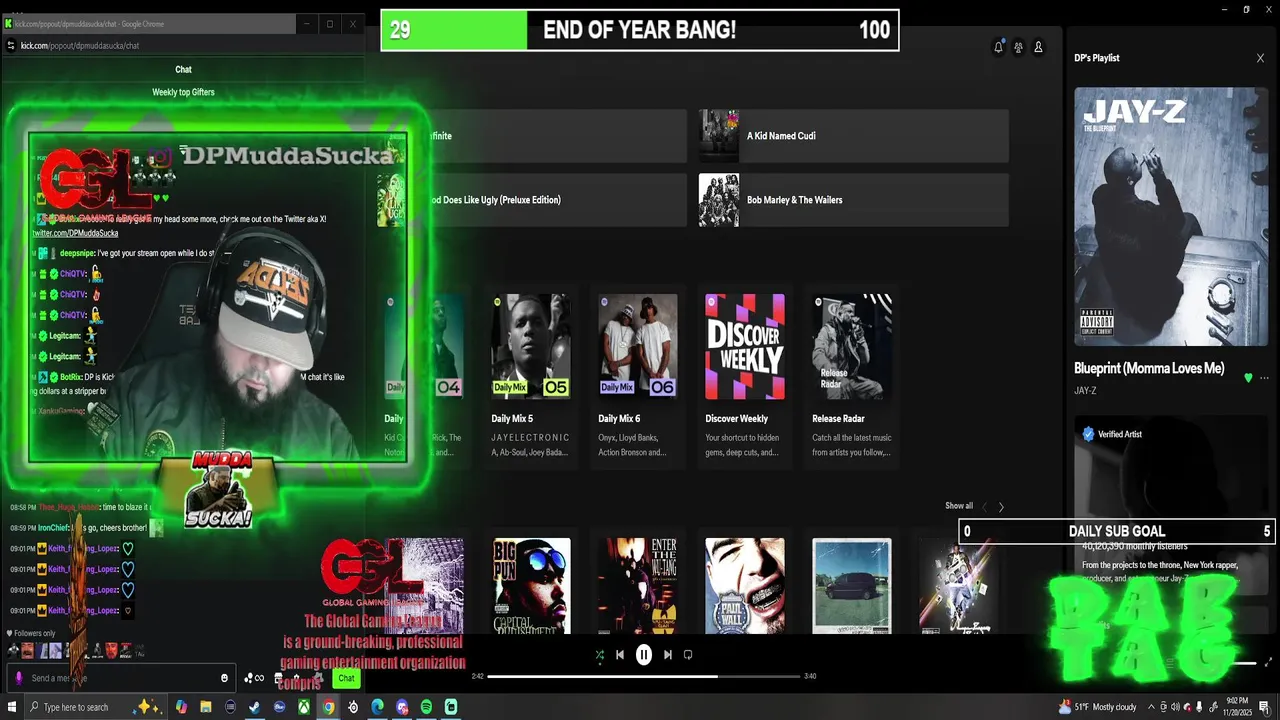Open the Xbox taskbar icon
Image resolution: width=1280 pixels, height=720 pixels.
(304, 707)
